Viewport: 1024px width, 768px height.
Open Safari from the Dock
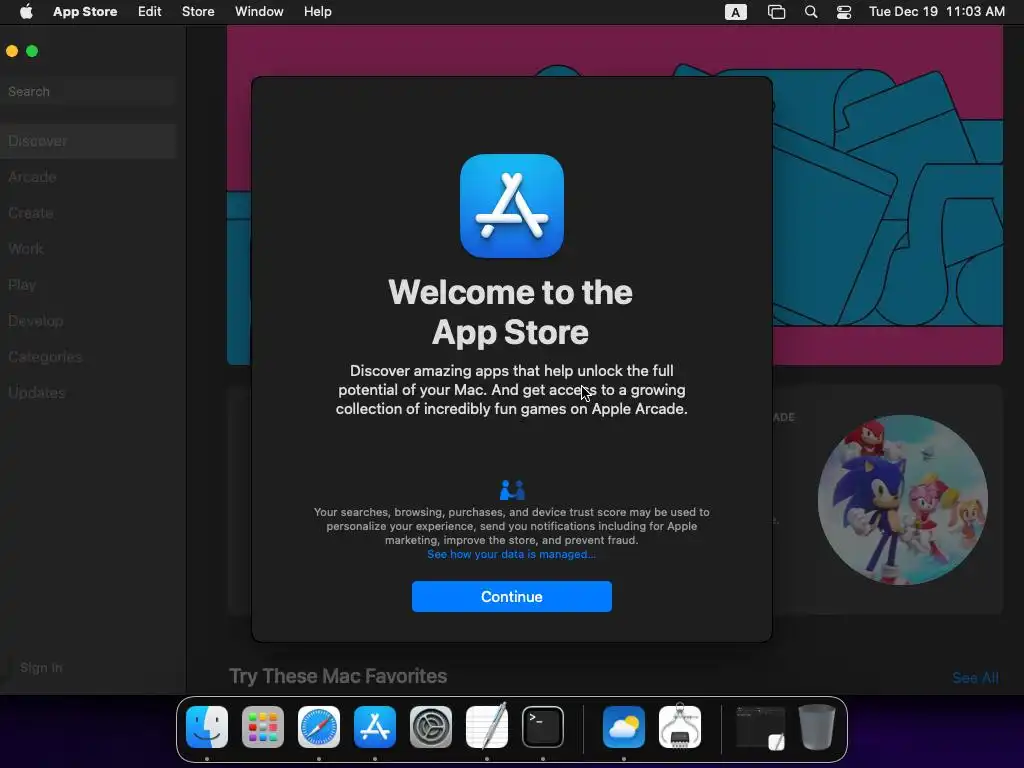click(x=319, y=727)
